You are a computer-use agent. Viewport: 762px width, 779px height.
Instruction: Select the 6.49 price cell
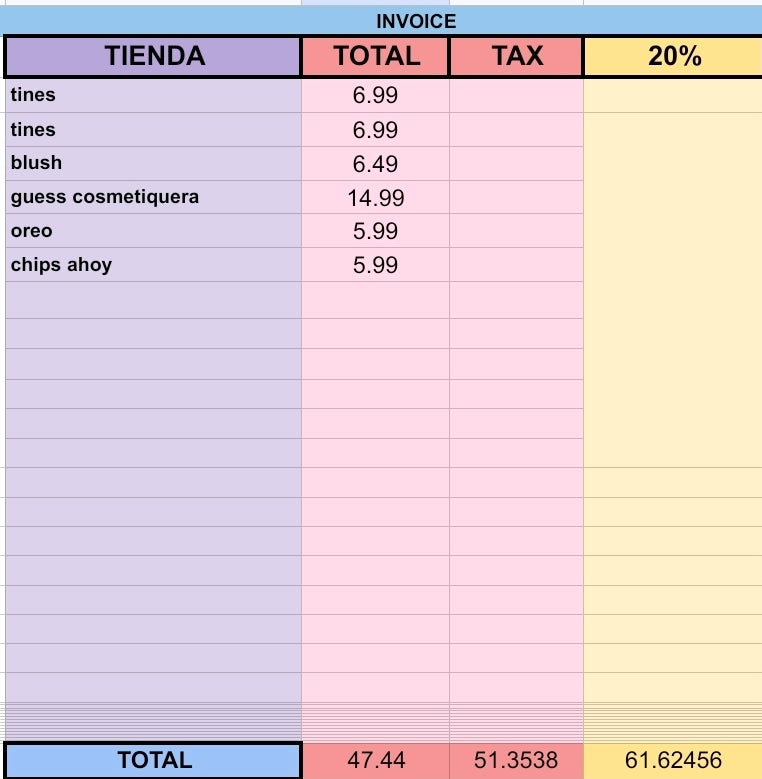376,163
